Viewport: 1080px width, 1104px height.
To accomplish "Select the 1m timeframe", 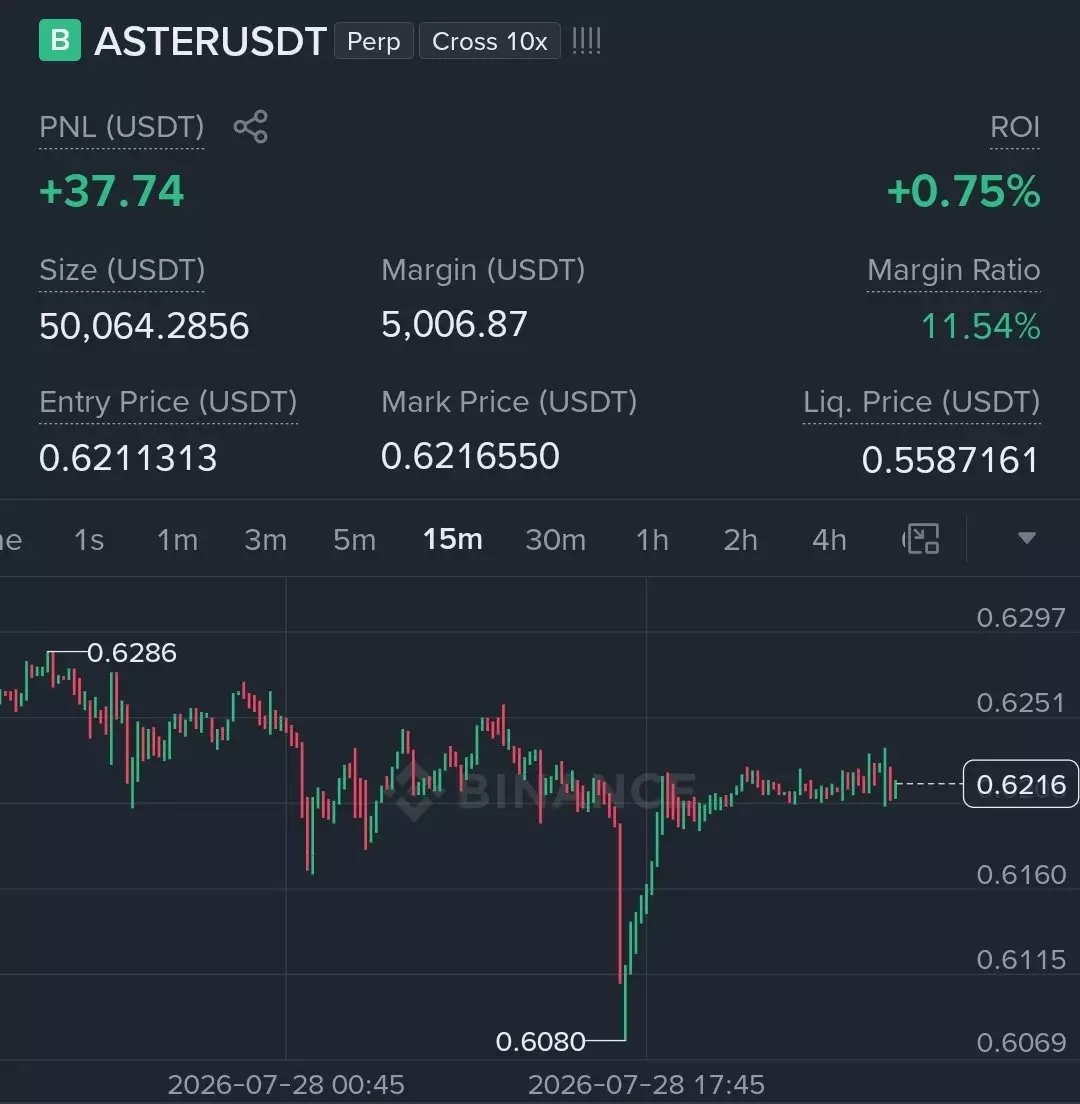I will point(177,540).
